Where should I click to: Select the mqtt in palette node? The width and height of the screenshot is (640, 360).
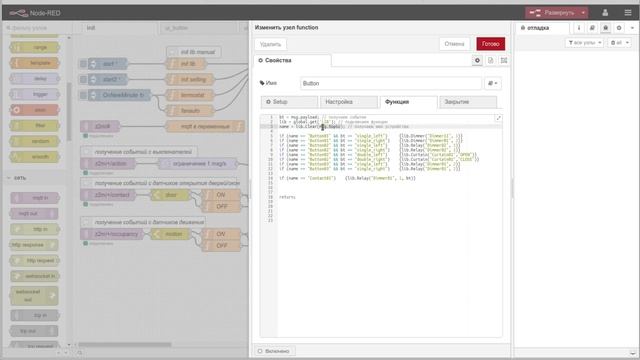click(35, 198)
